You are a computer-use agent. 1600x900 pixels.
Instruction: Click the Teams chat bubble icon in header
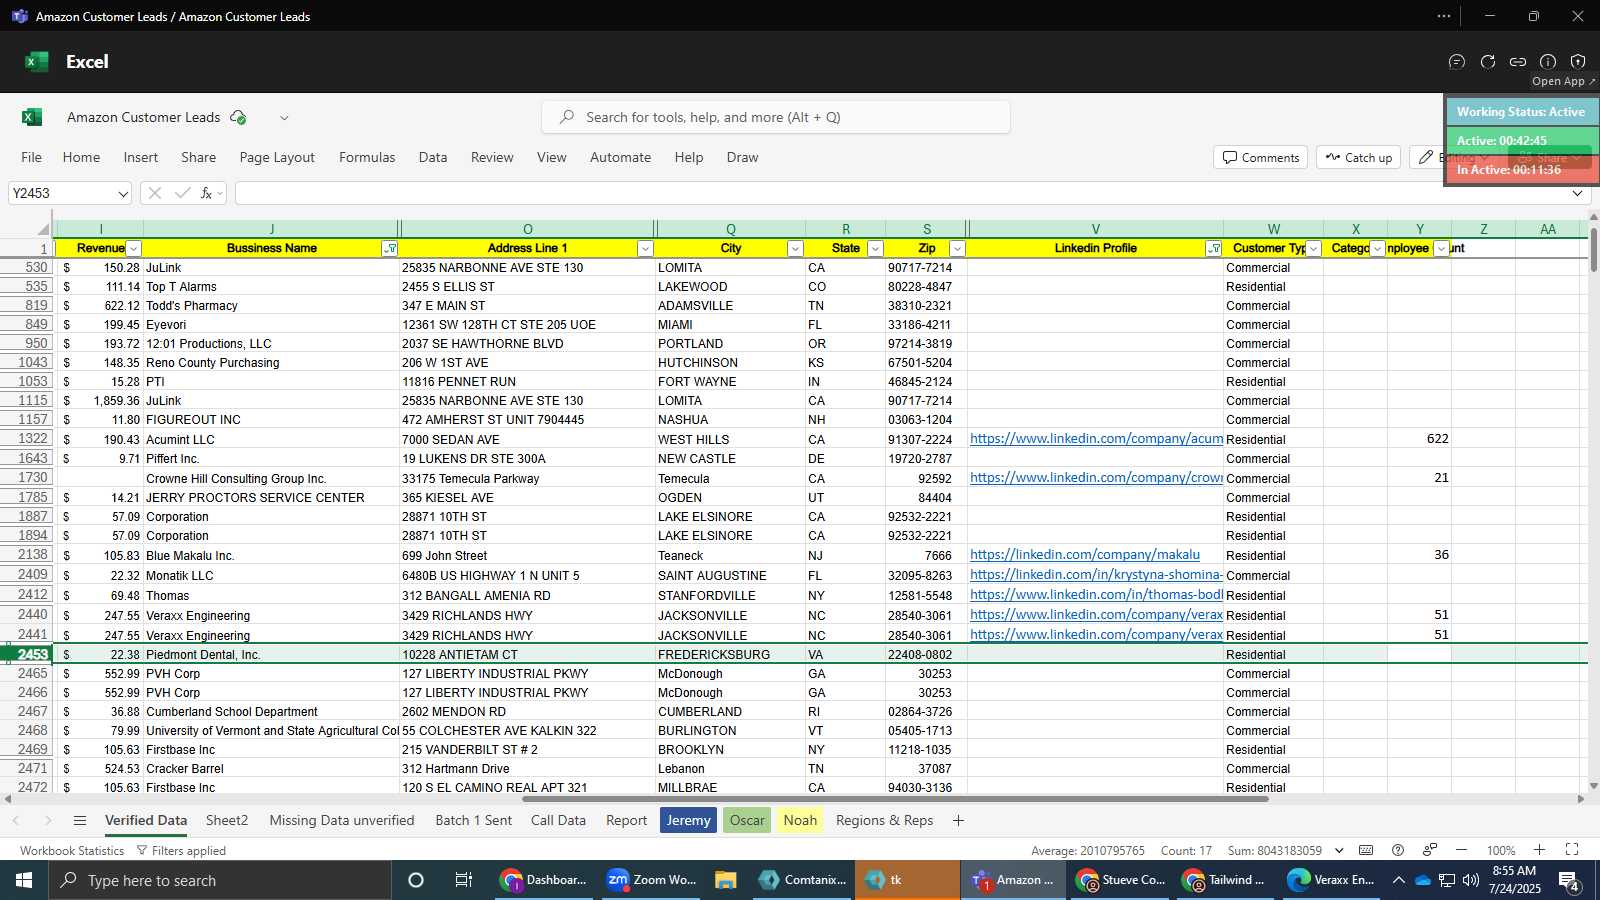tap(1457, 61)
